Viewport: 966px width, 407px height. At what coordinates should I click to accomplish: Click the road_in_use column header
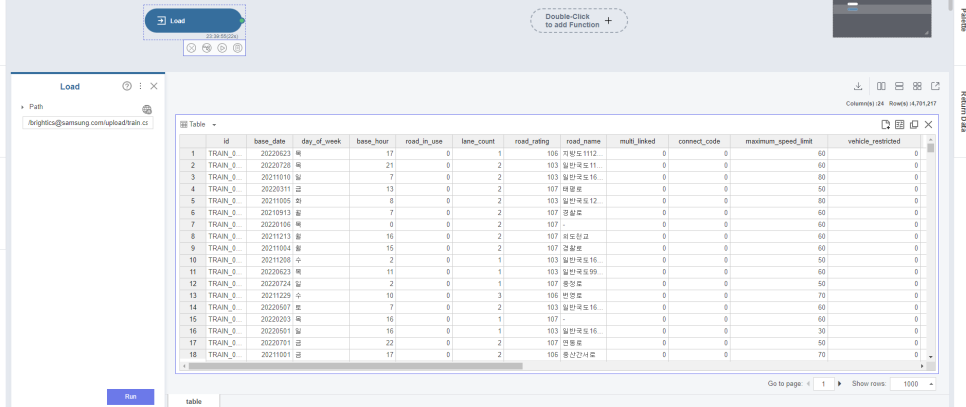(x=424, y=142)
